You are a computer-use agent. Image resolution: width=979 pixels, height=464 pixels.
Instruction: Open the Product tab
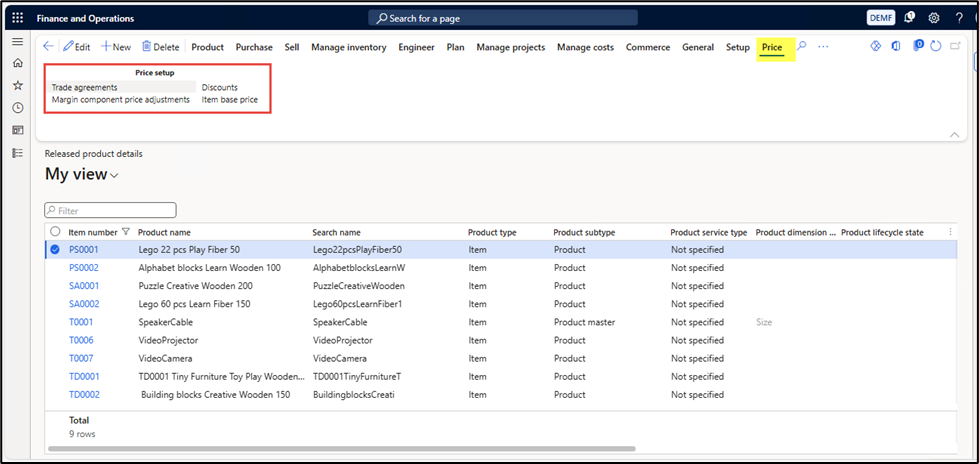coord(207,47)
